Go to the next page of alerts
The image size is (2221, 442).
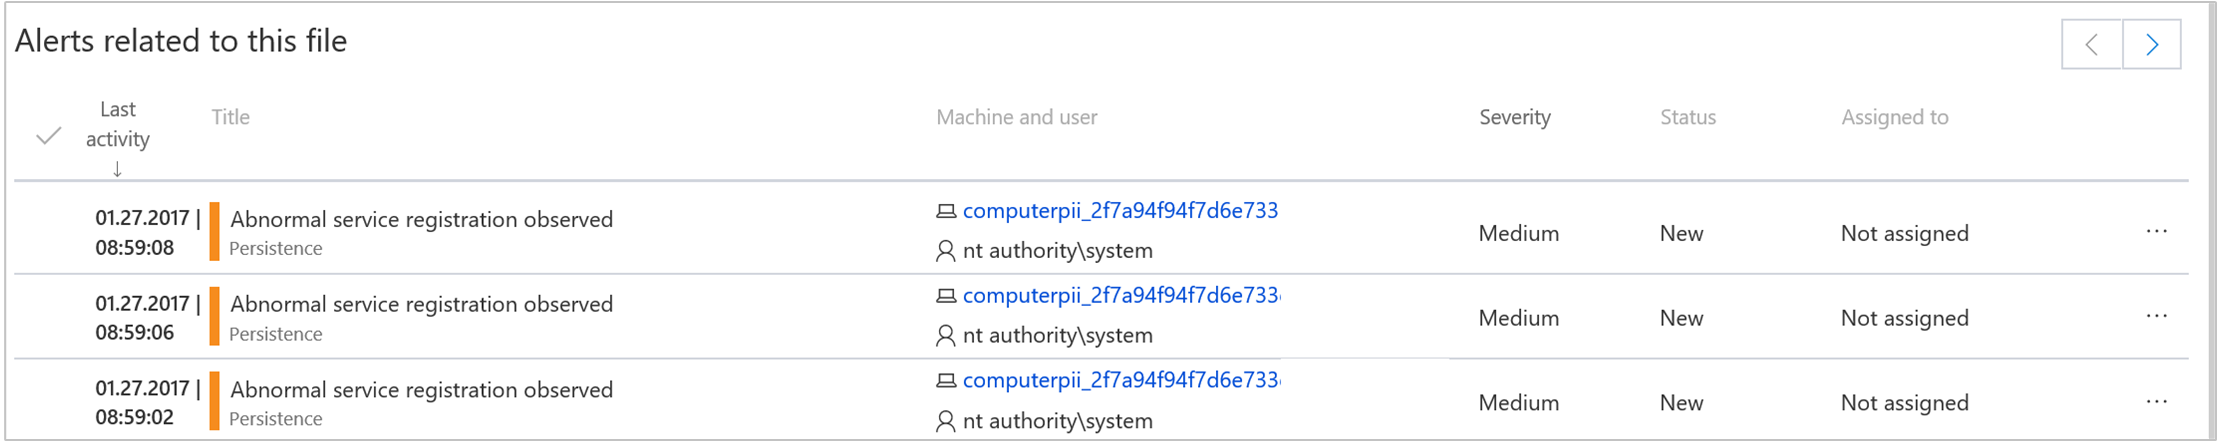pos(2151,45)
